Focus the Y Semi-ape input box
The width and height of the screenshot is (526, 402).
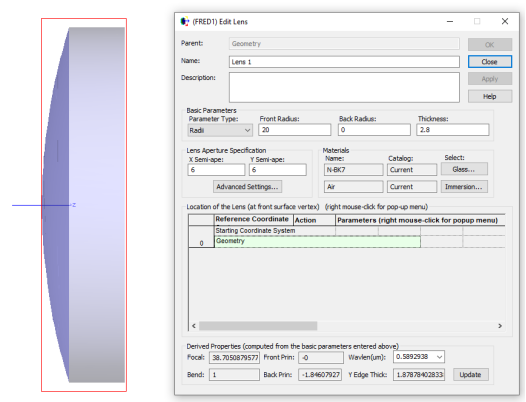[278, 170]
